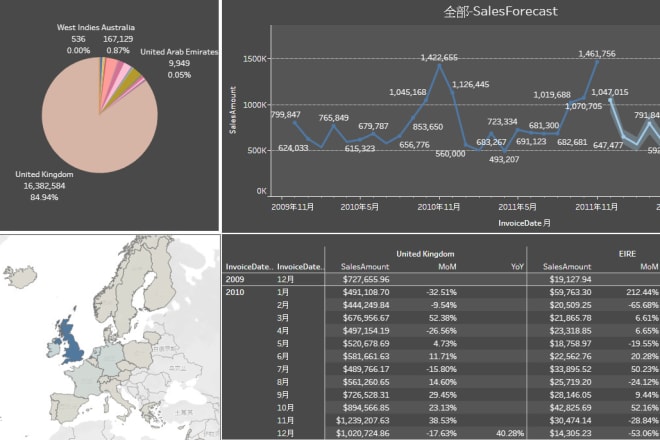Select Iceland on the Europe map

[x=20, y=276]
